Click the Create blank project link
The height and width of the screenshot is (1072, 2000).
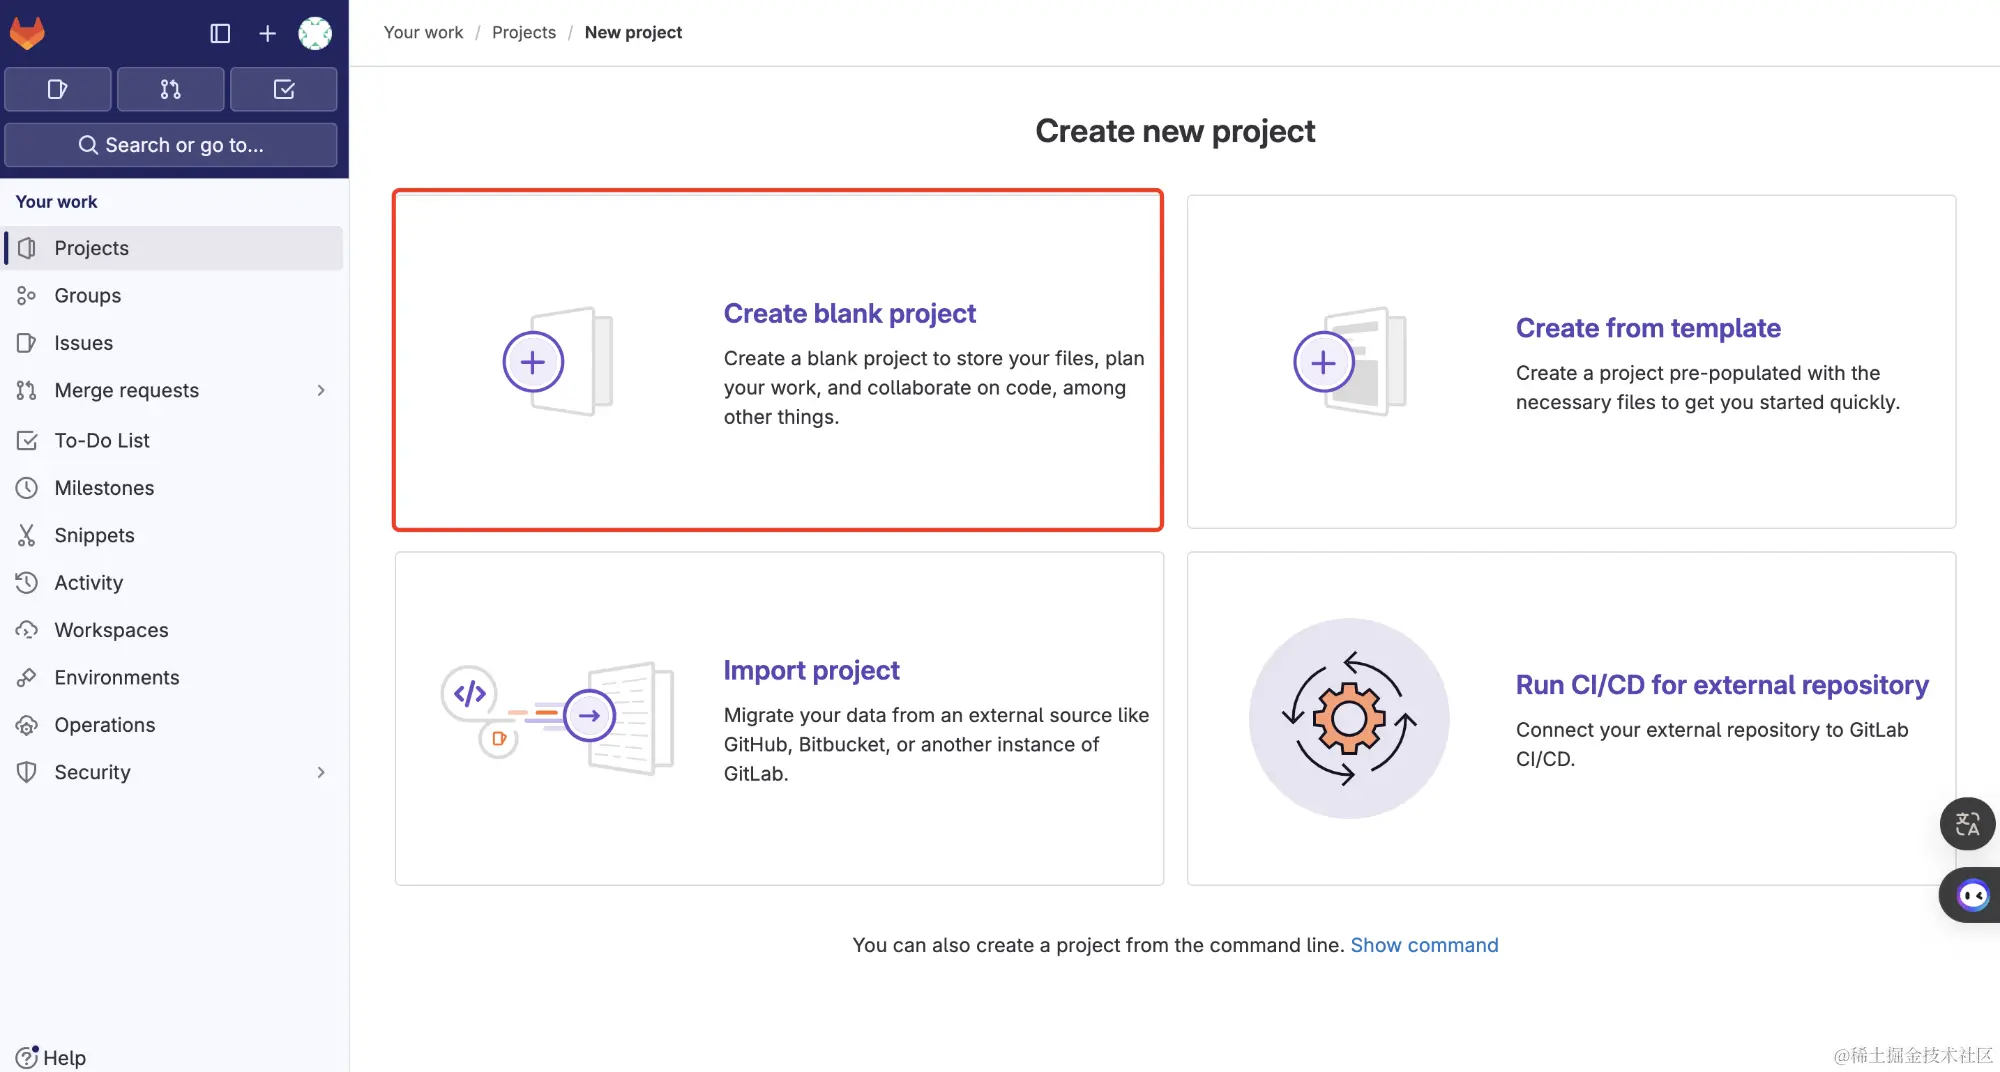pos(849,313)
